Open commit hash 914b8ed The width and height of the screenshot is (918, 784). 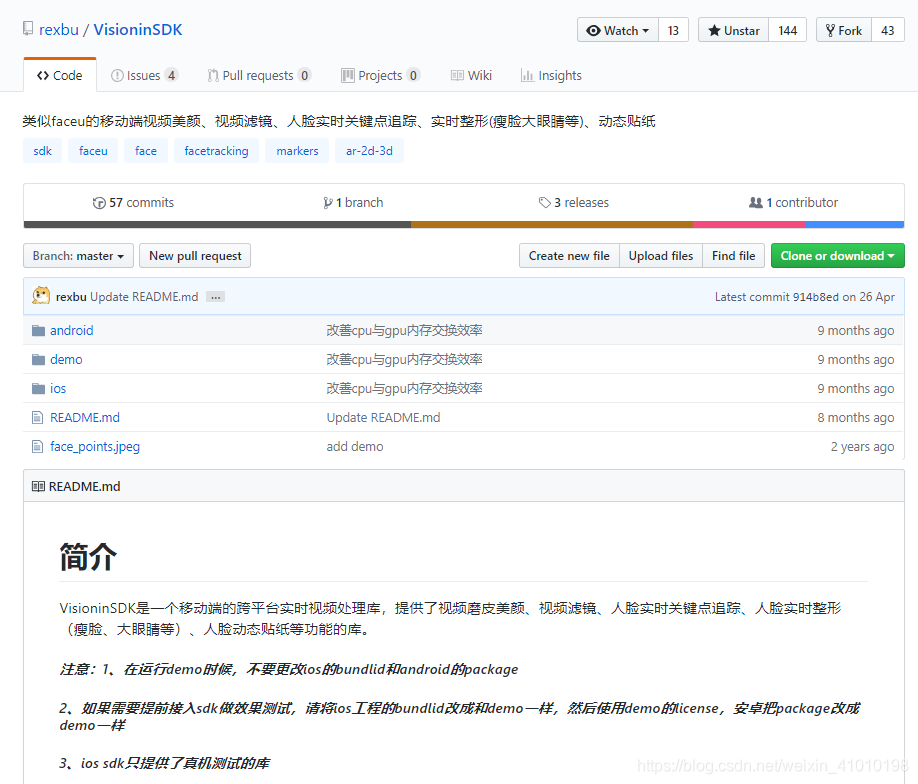(x=816, y=297)
